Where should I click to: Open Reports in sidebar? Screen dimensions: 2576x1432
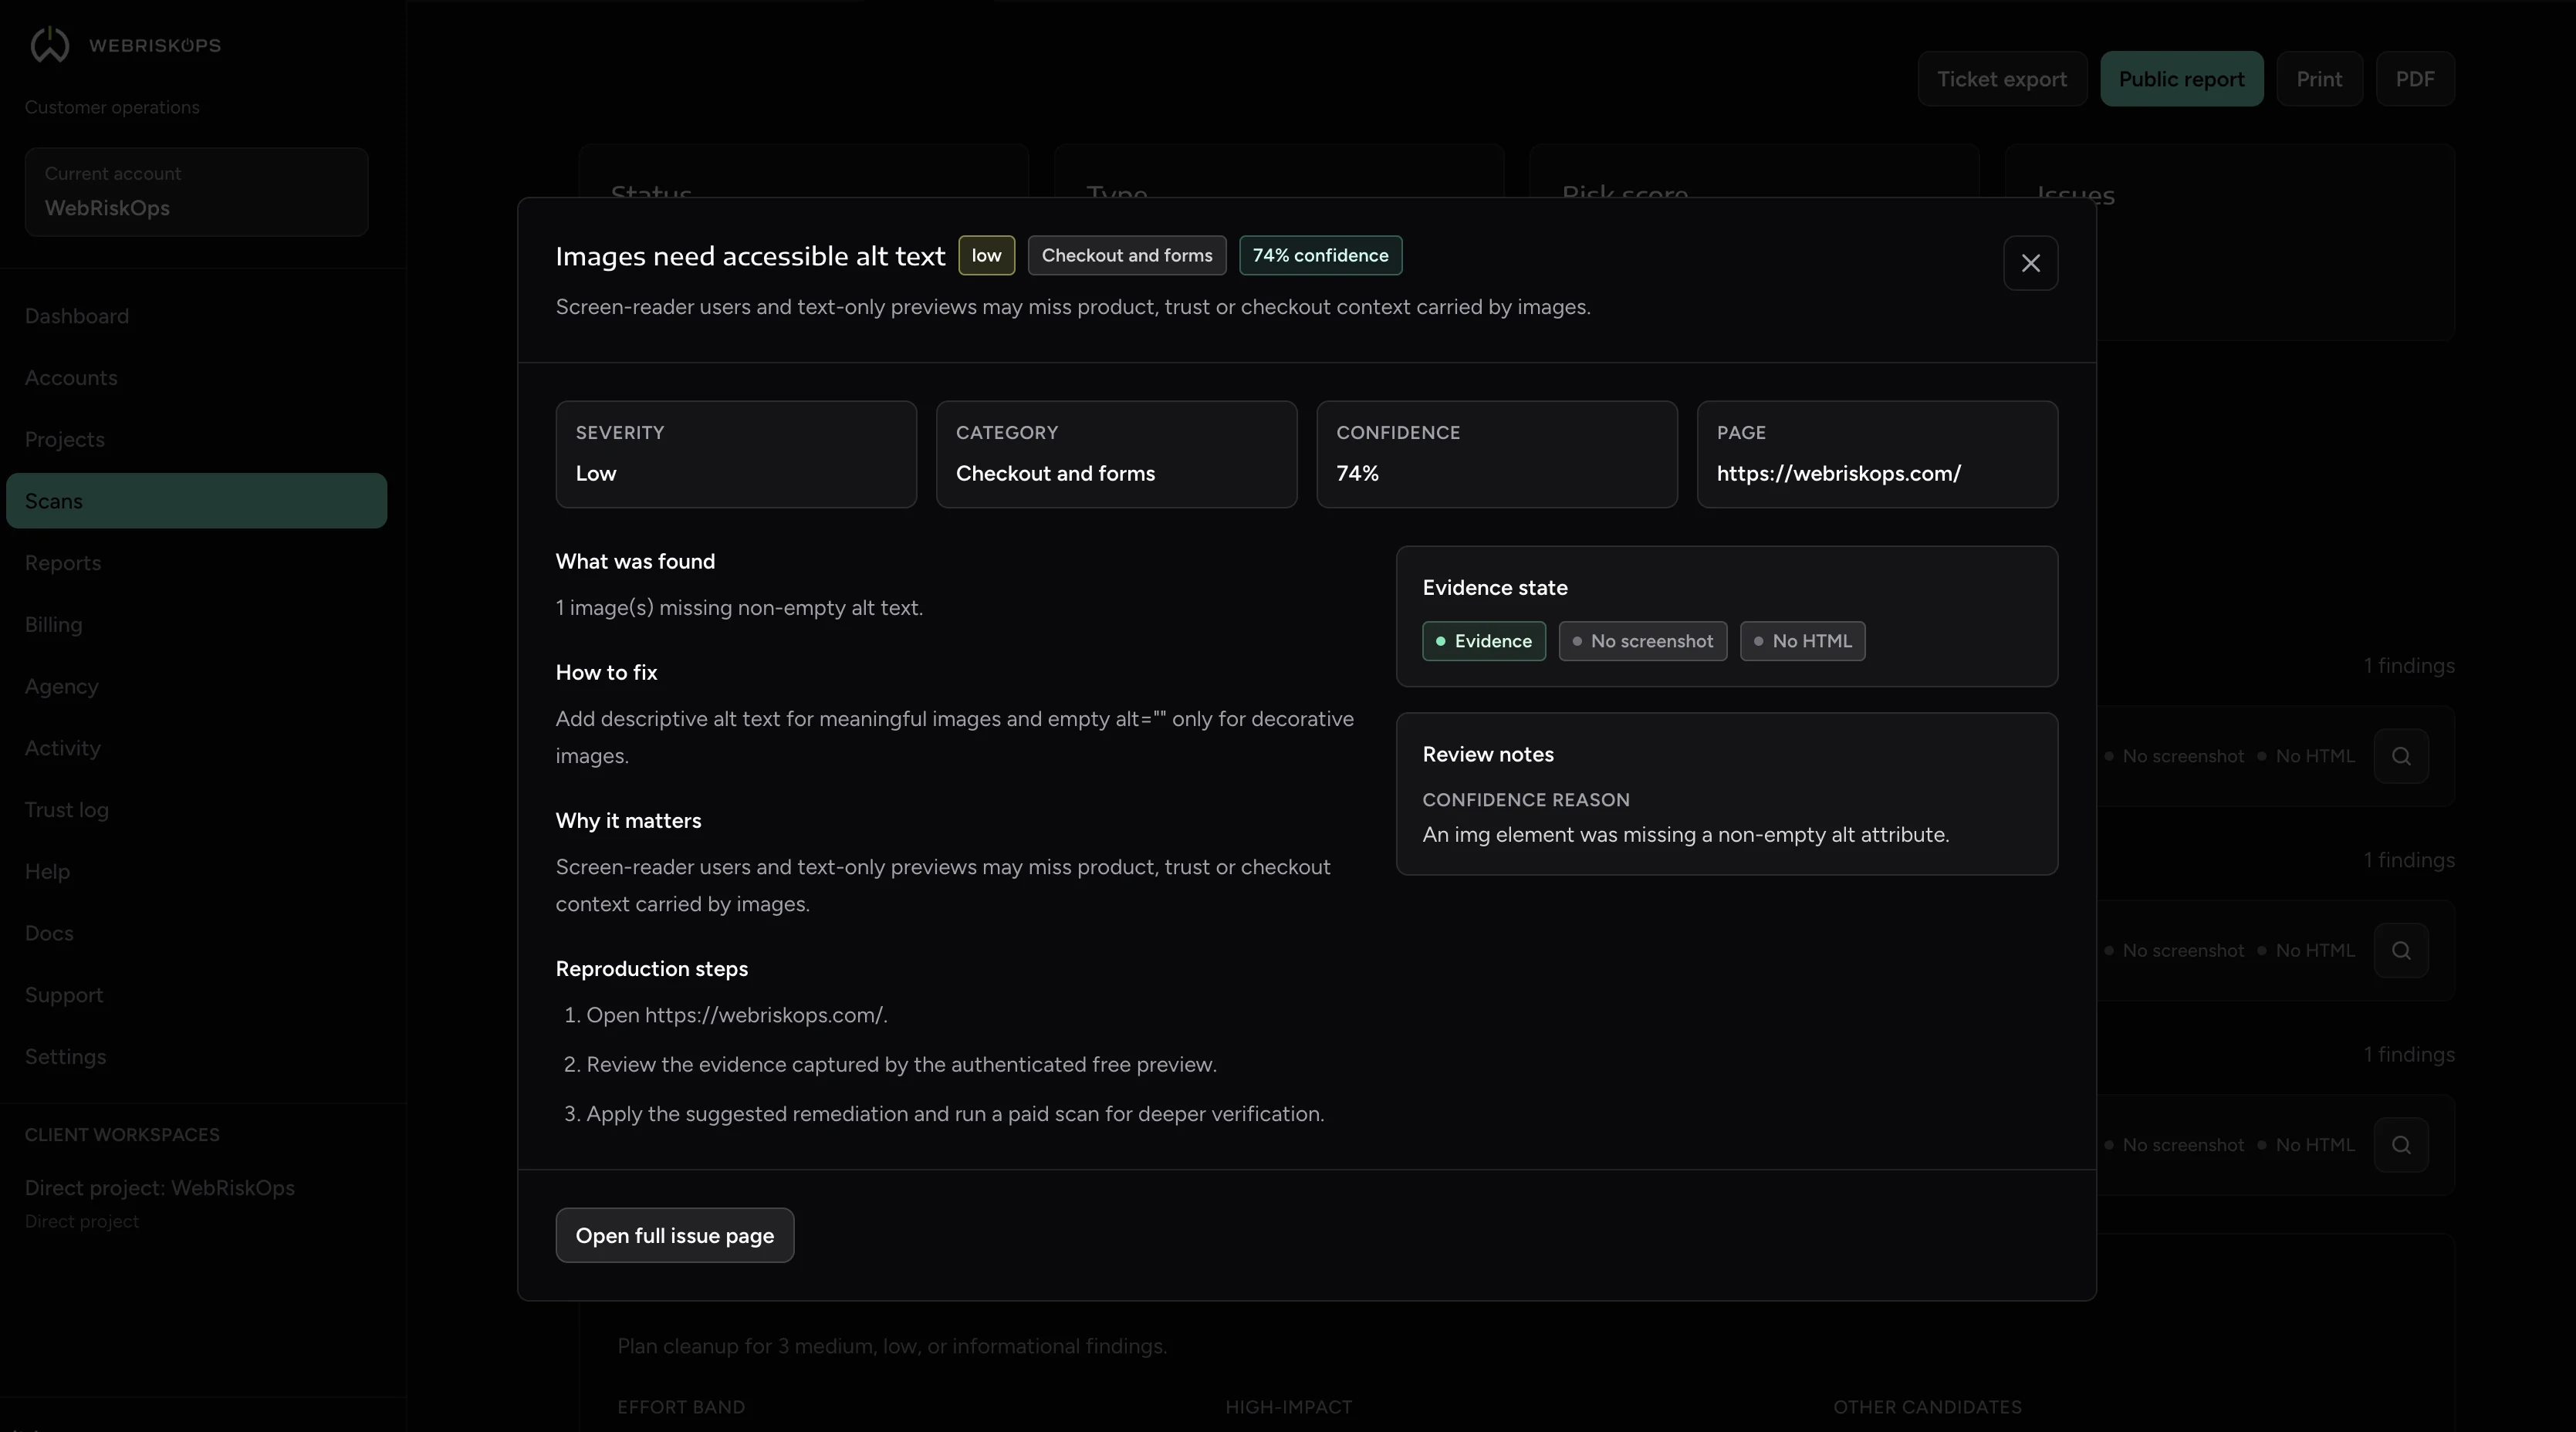click(196, 563)
